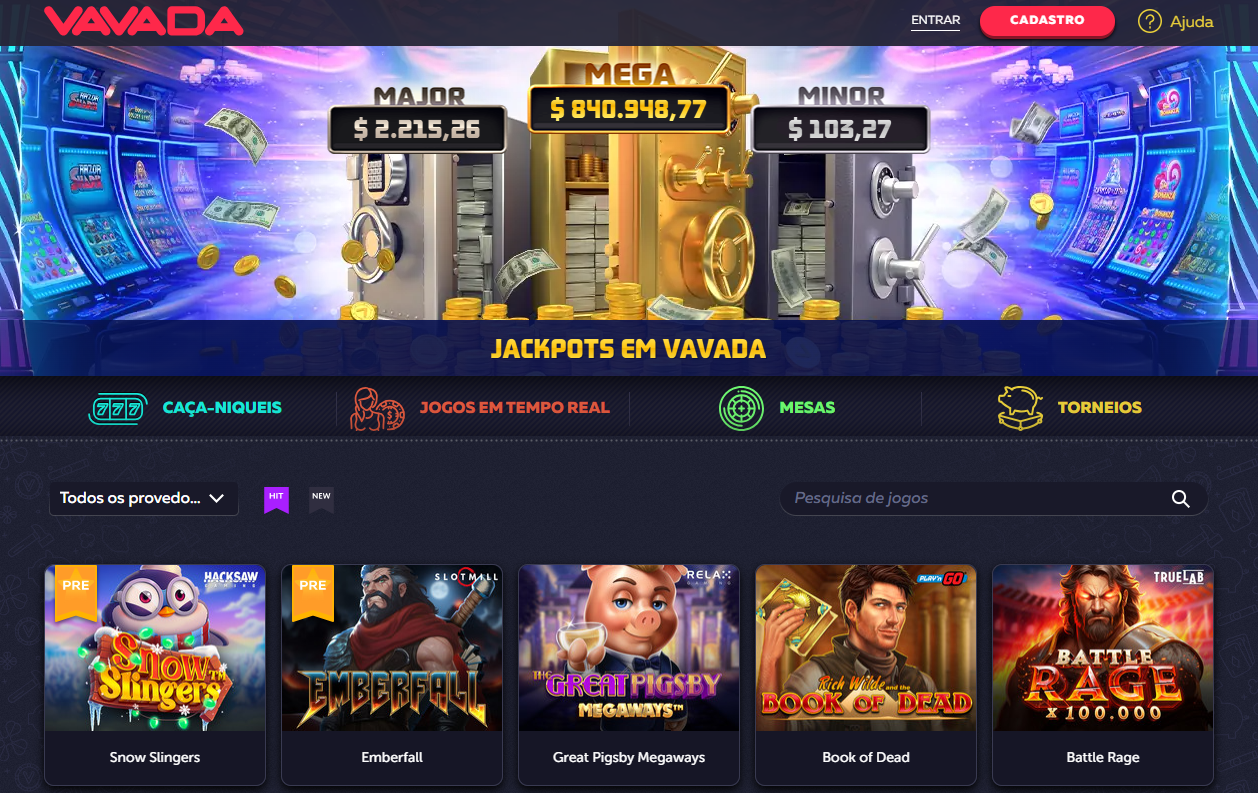Open the Ajuda question mark icon
1258x793 pixels.
tap(1150, 21)
